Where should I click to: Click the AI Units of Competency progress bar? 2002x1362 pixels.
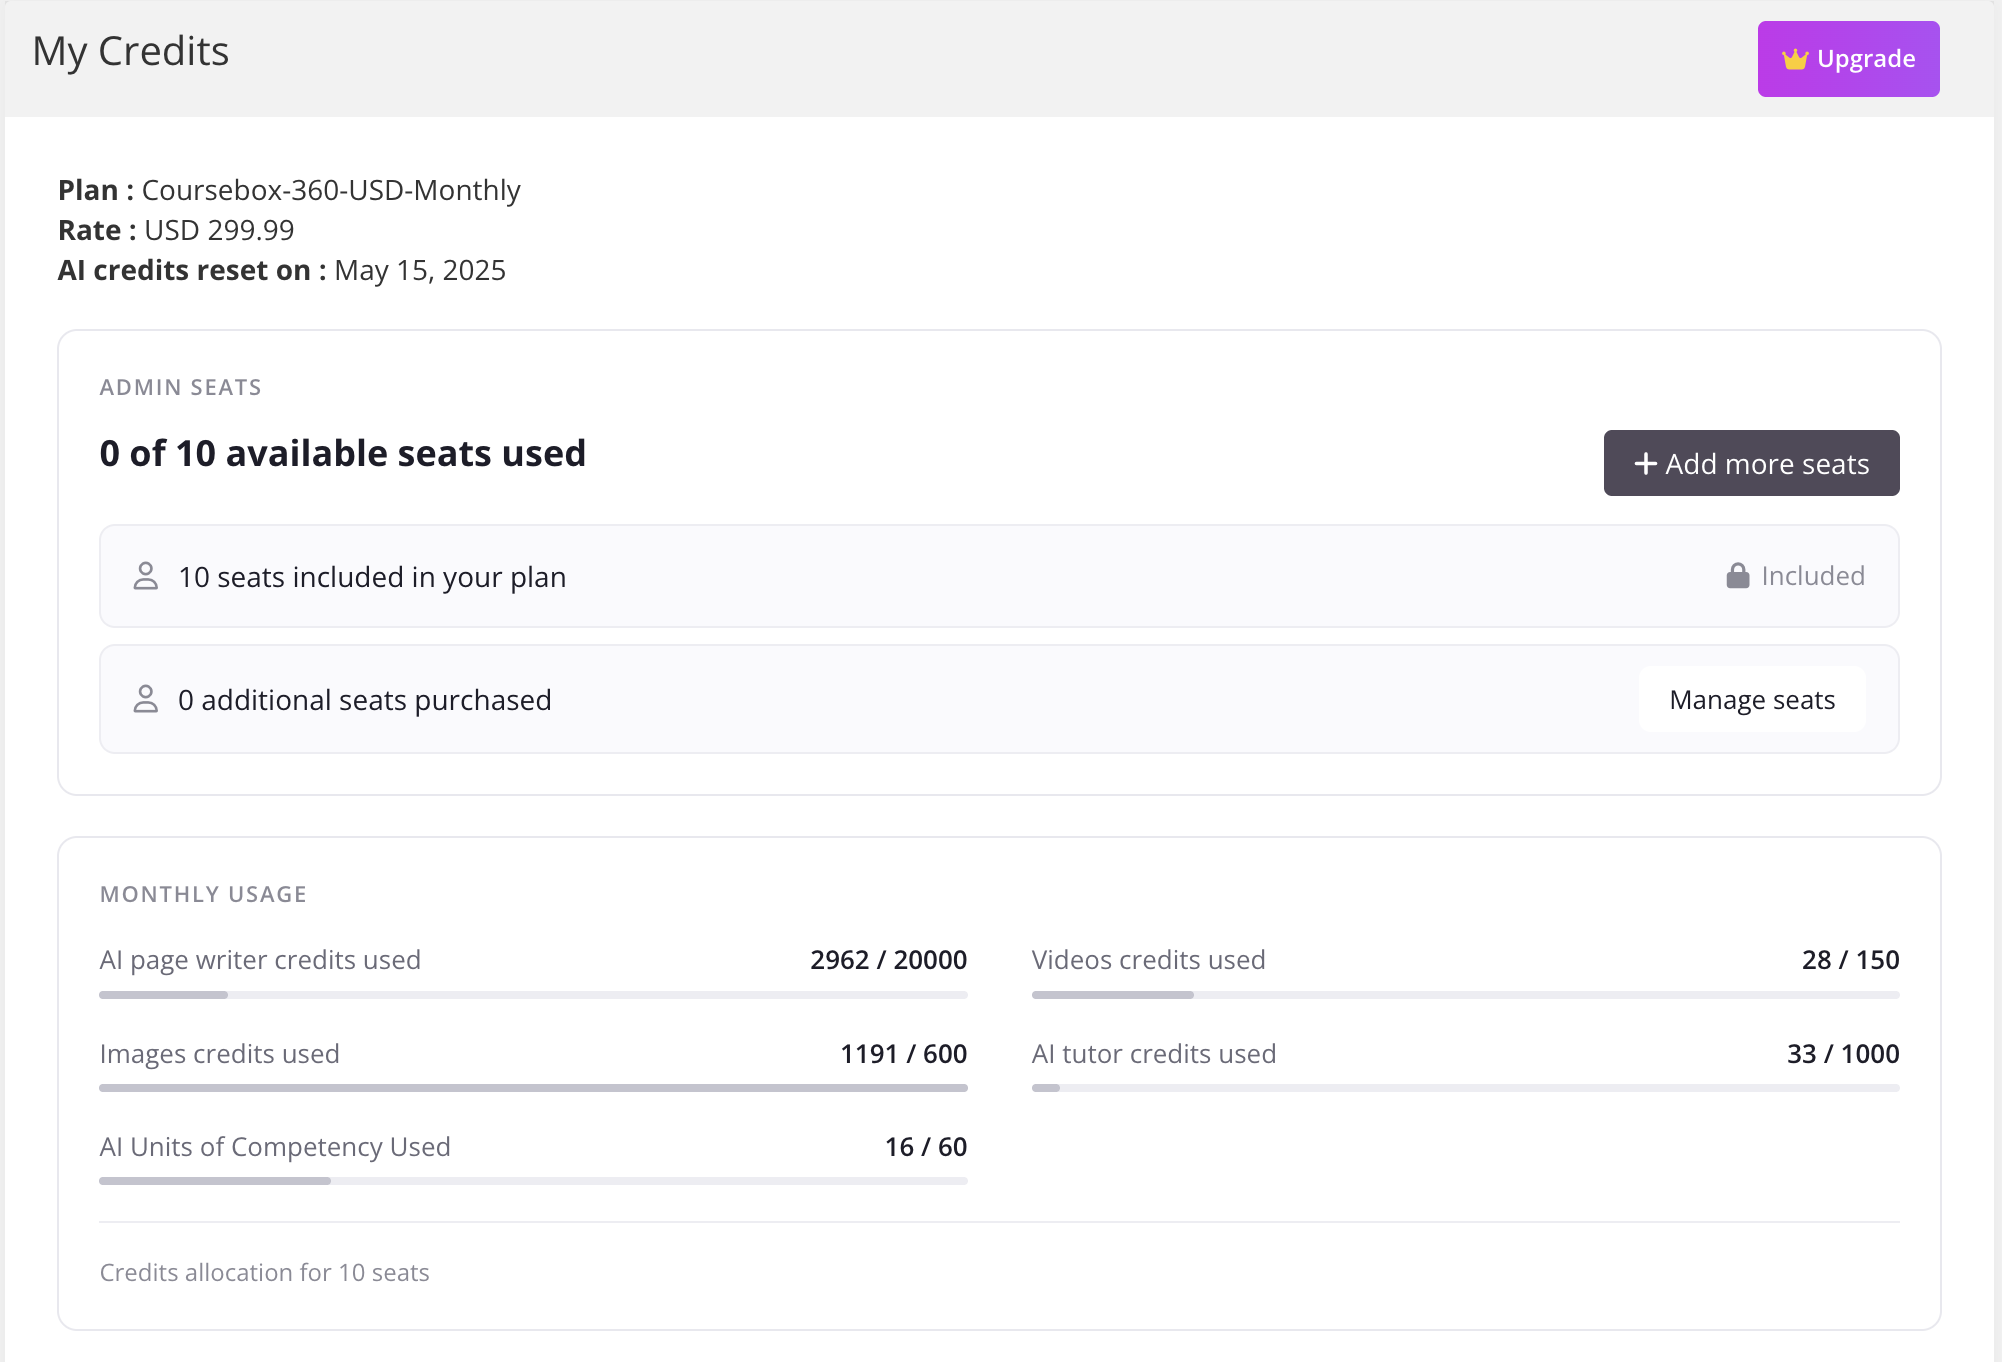[533, 1181]
